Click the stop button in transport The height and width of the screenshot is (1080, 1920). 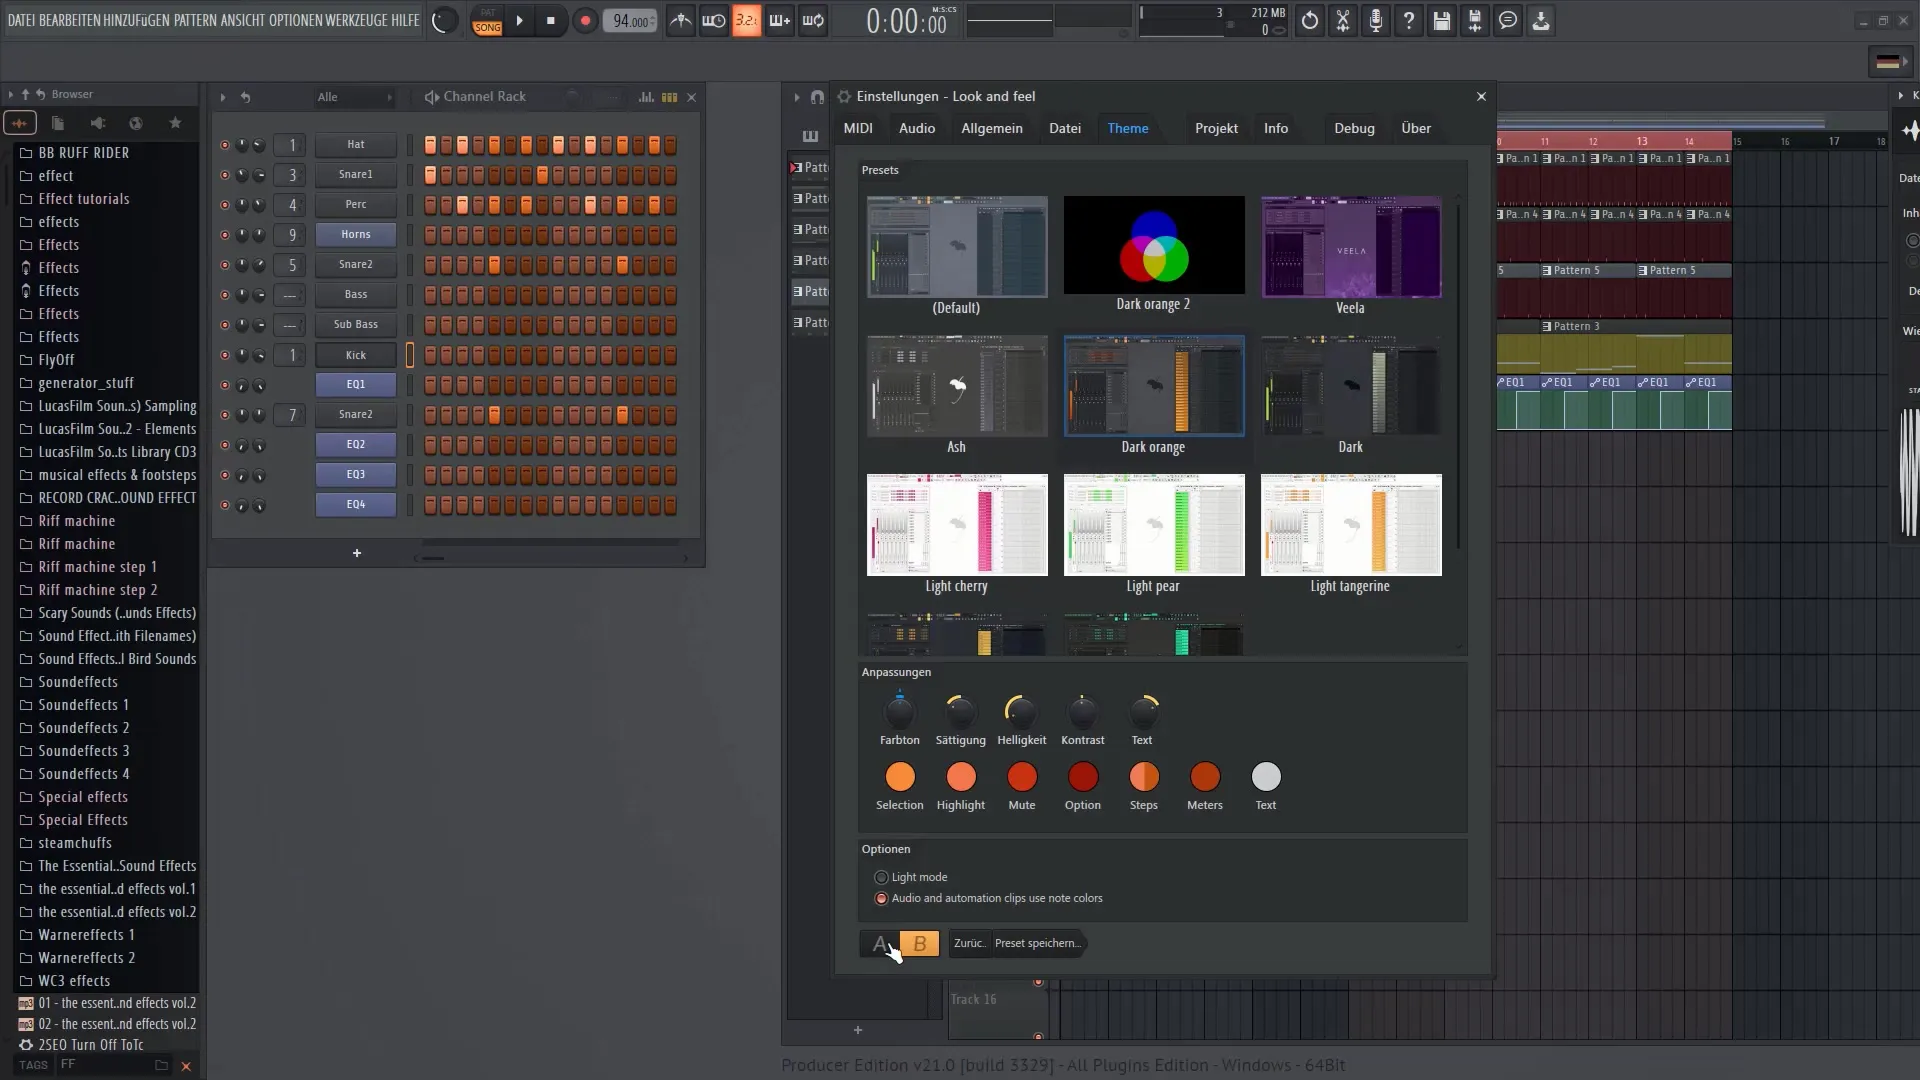pos(551,20)
